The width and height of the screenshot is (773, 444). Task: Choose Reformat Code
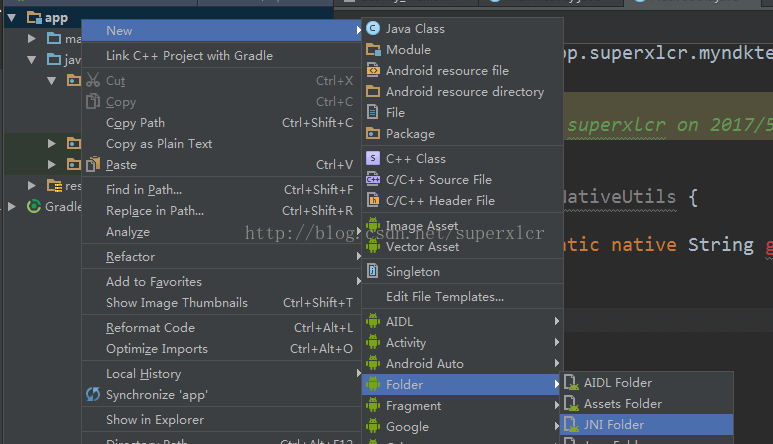222,328
